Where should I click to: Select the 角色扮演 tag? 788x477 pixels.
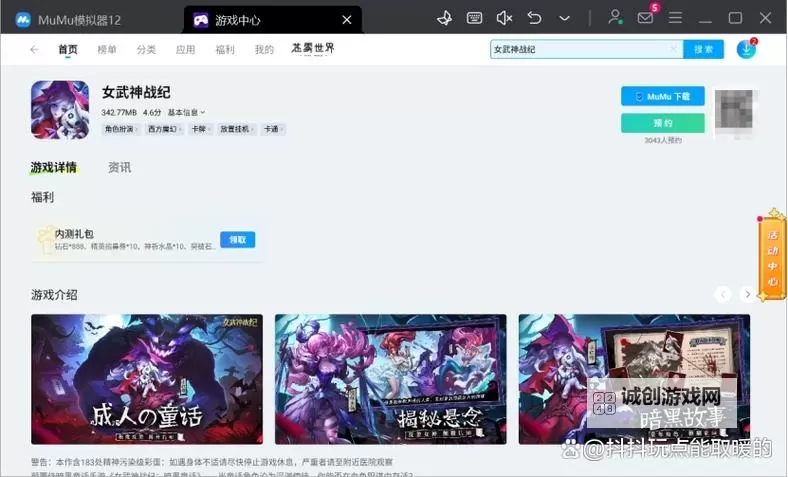[120, 129]
